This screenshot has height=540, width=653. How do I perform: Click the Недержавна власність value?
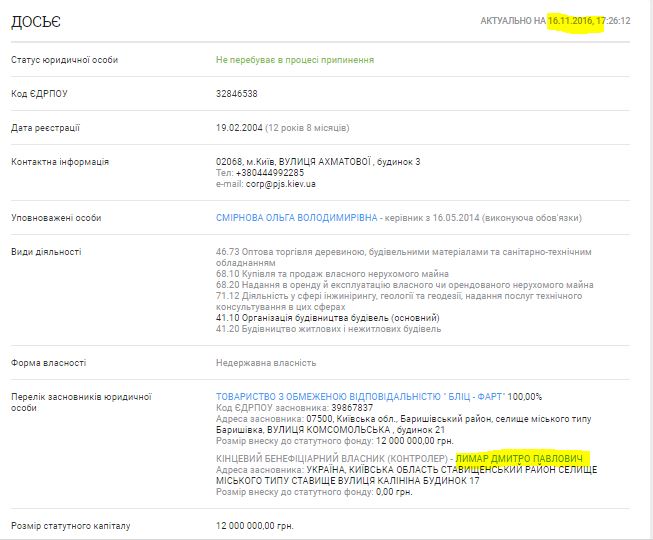point(266,363)
